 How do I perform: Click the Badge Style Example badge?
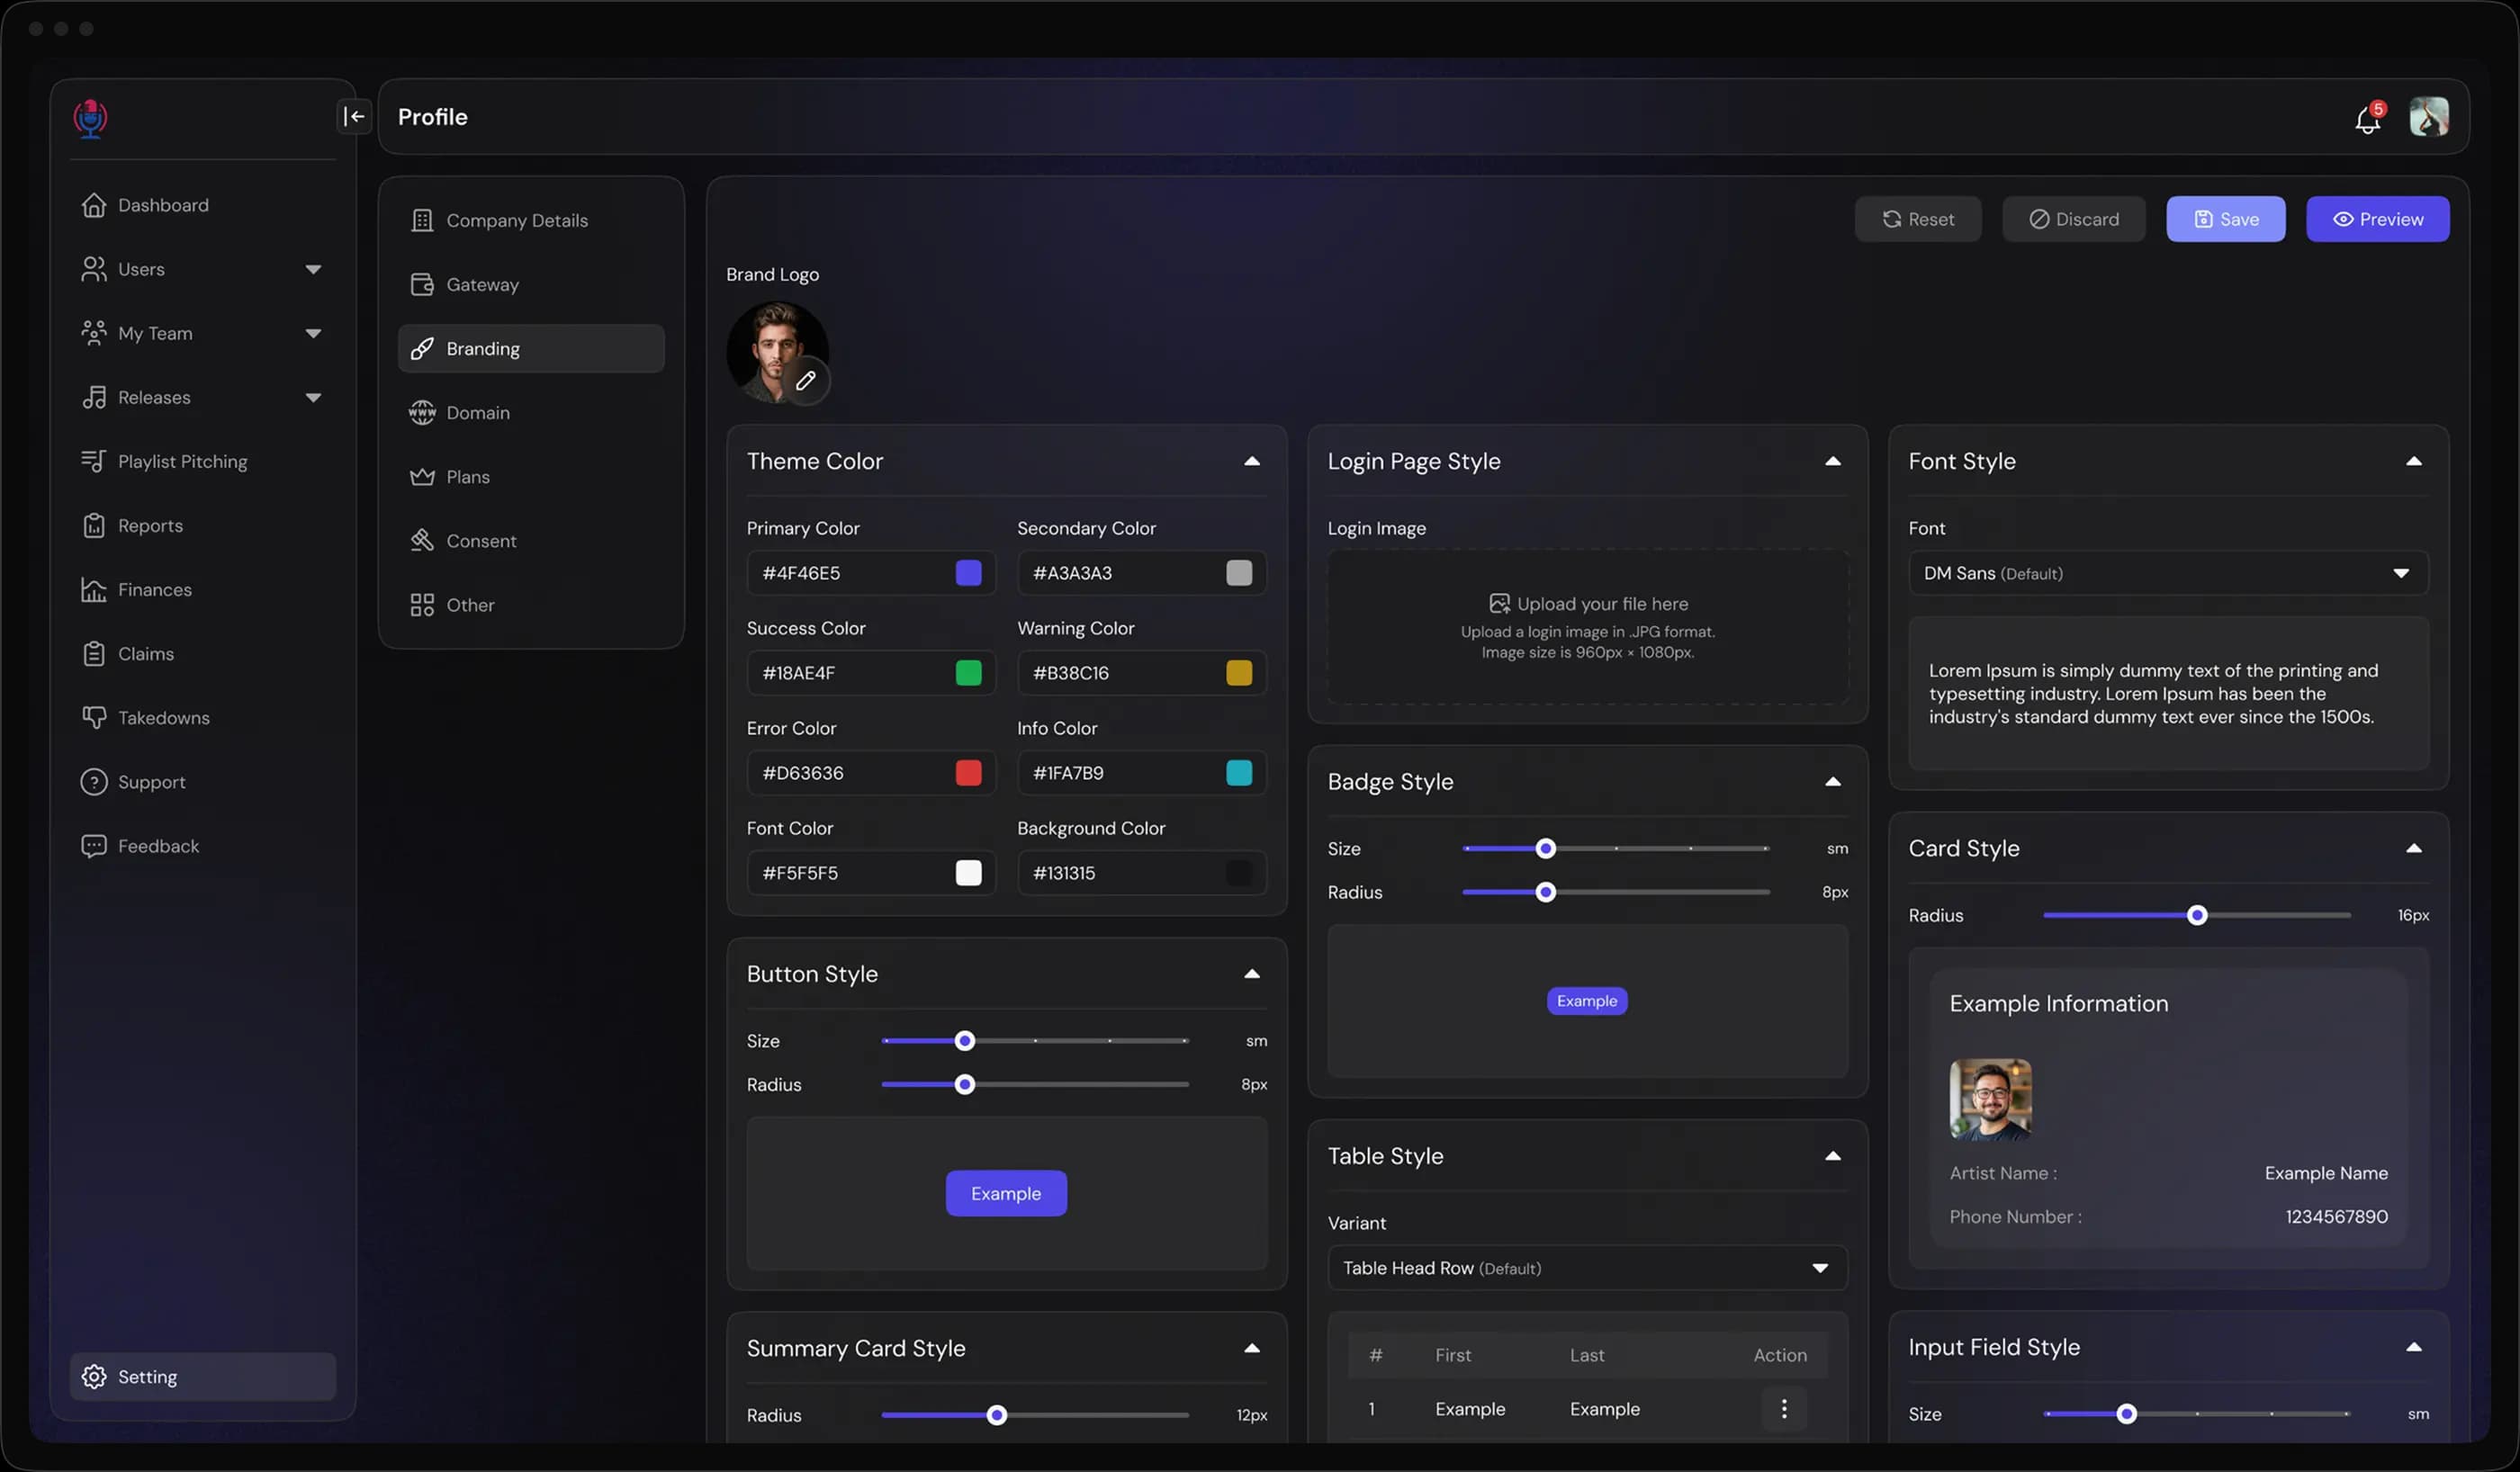[x=1586, y=1001]
